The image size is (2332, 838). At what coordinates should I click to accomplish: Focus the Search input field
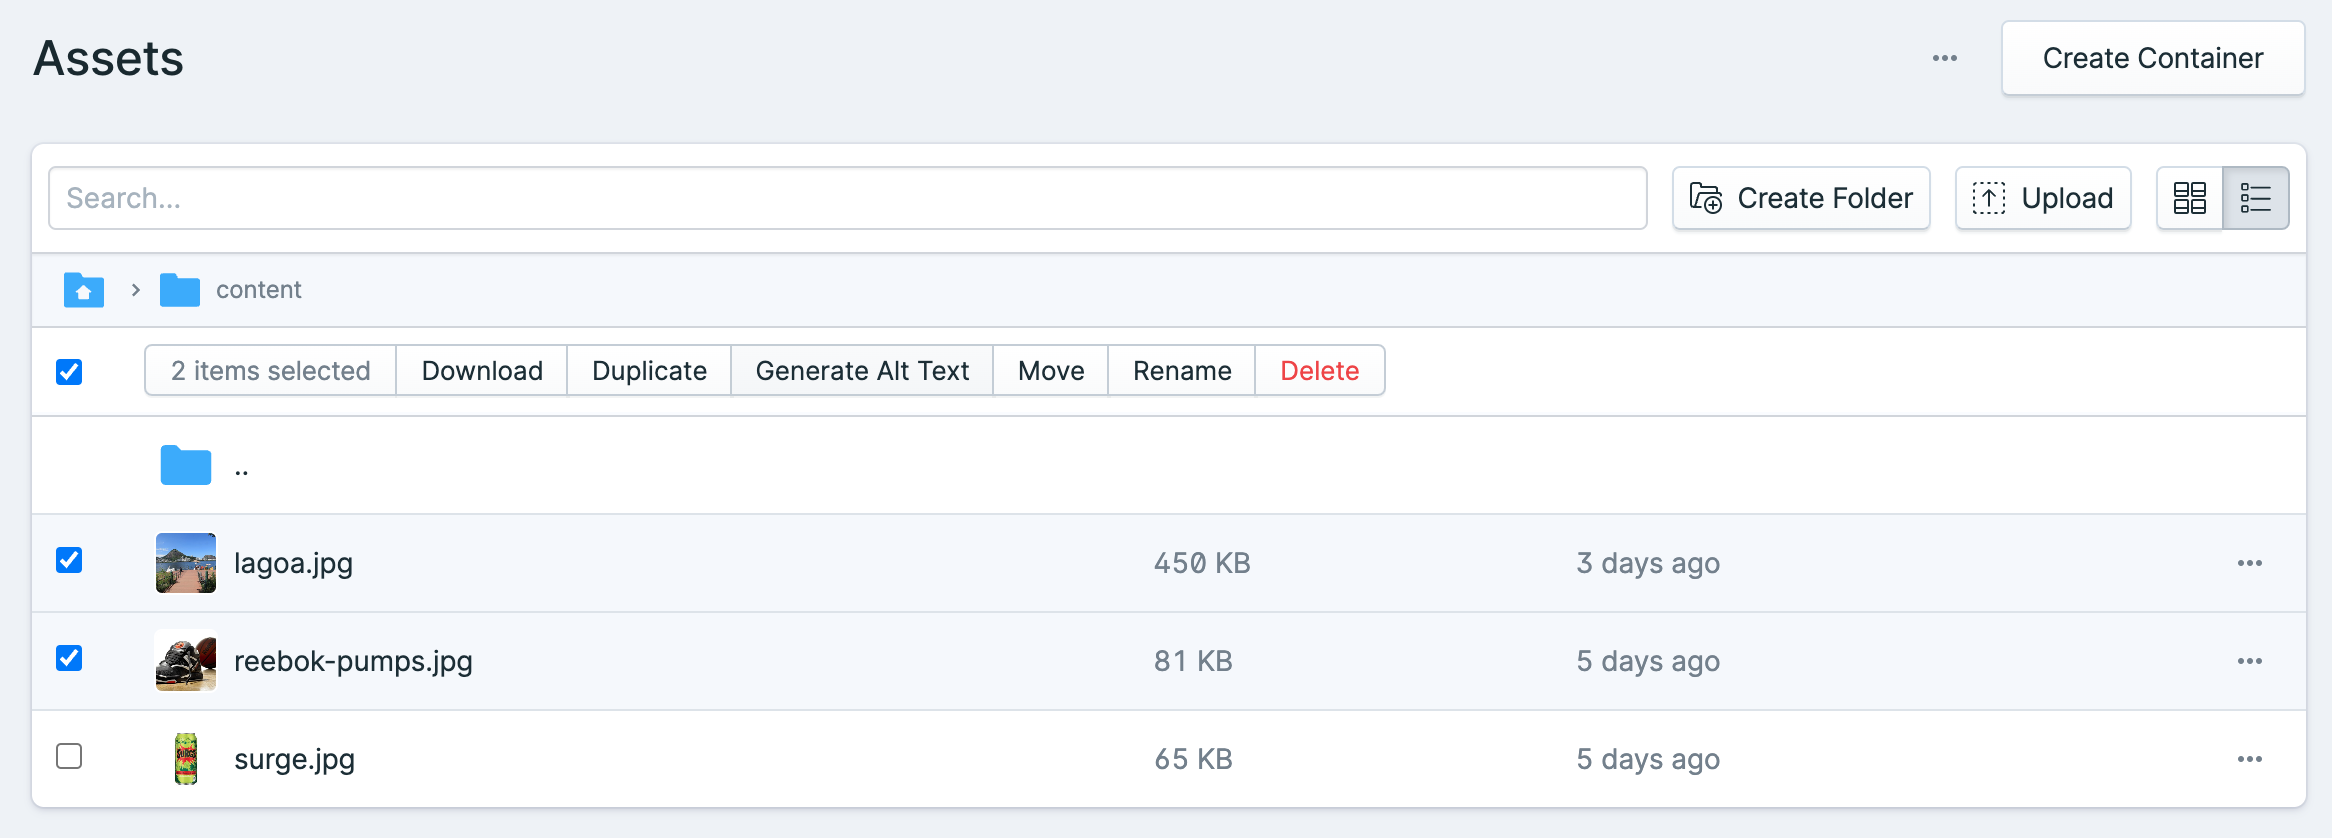(x=848, y=198)
